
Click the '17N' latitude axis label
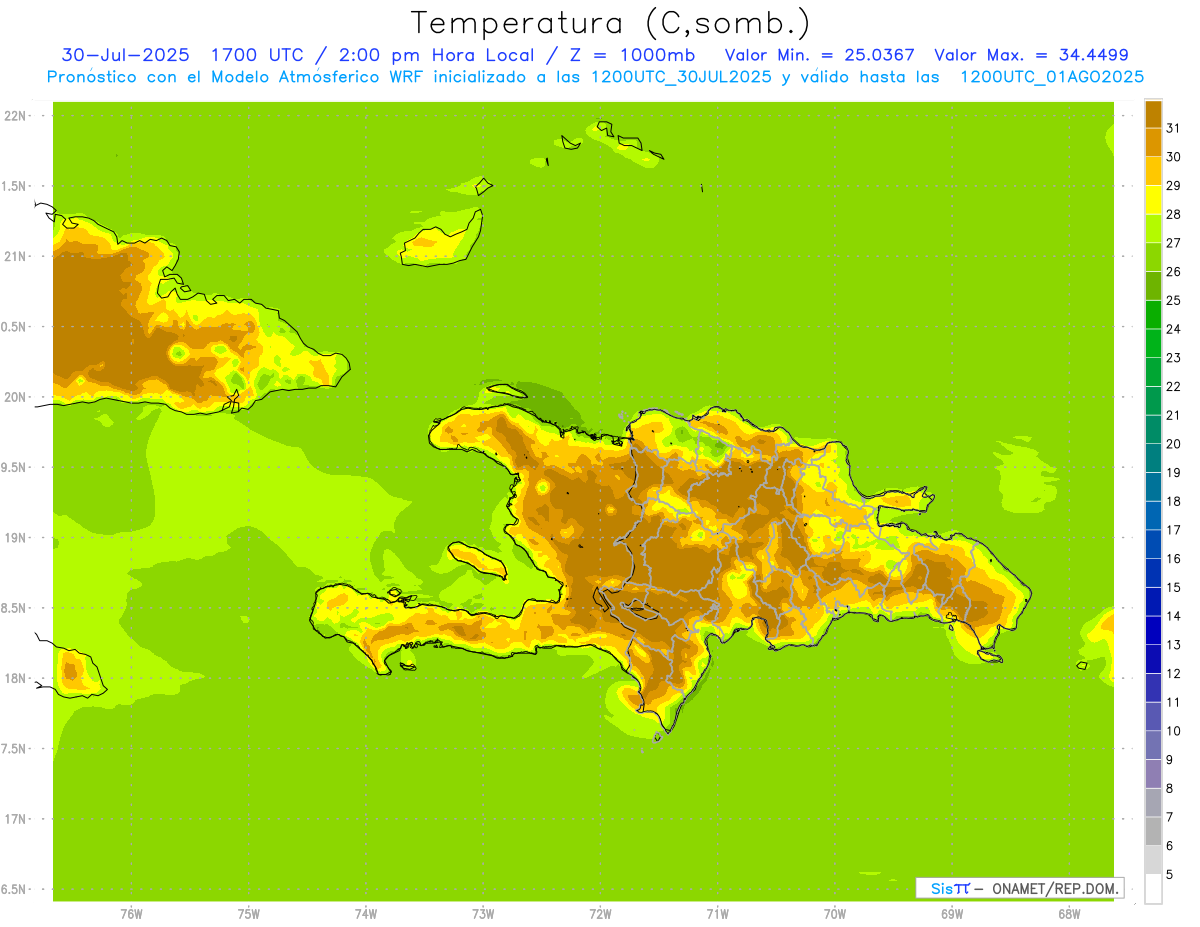pos(15,820)
